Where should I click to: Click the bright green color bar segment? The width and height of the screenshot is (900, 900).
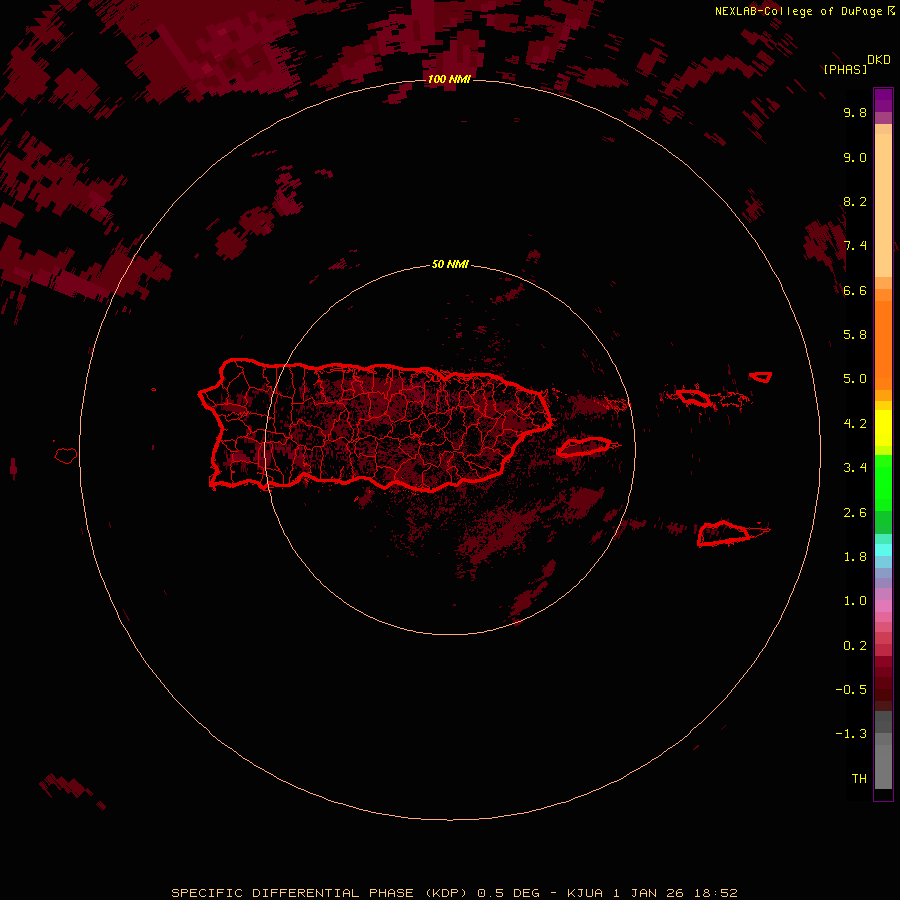coord(883,482)
